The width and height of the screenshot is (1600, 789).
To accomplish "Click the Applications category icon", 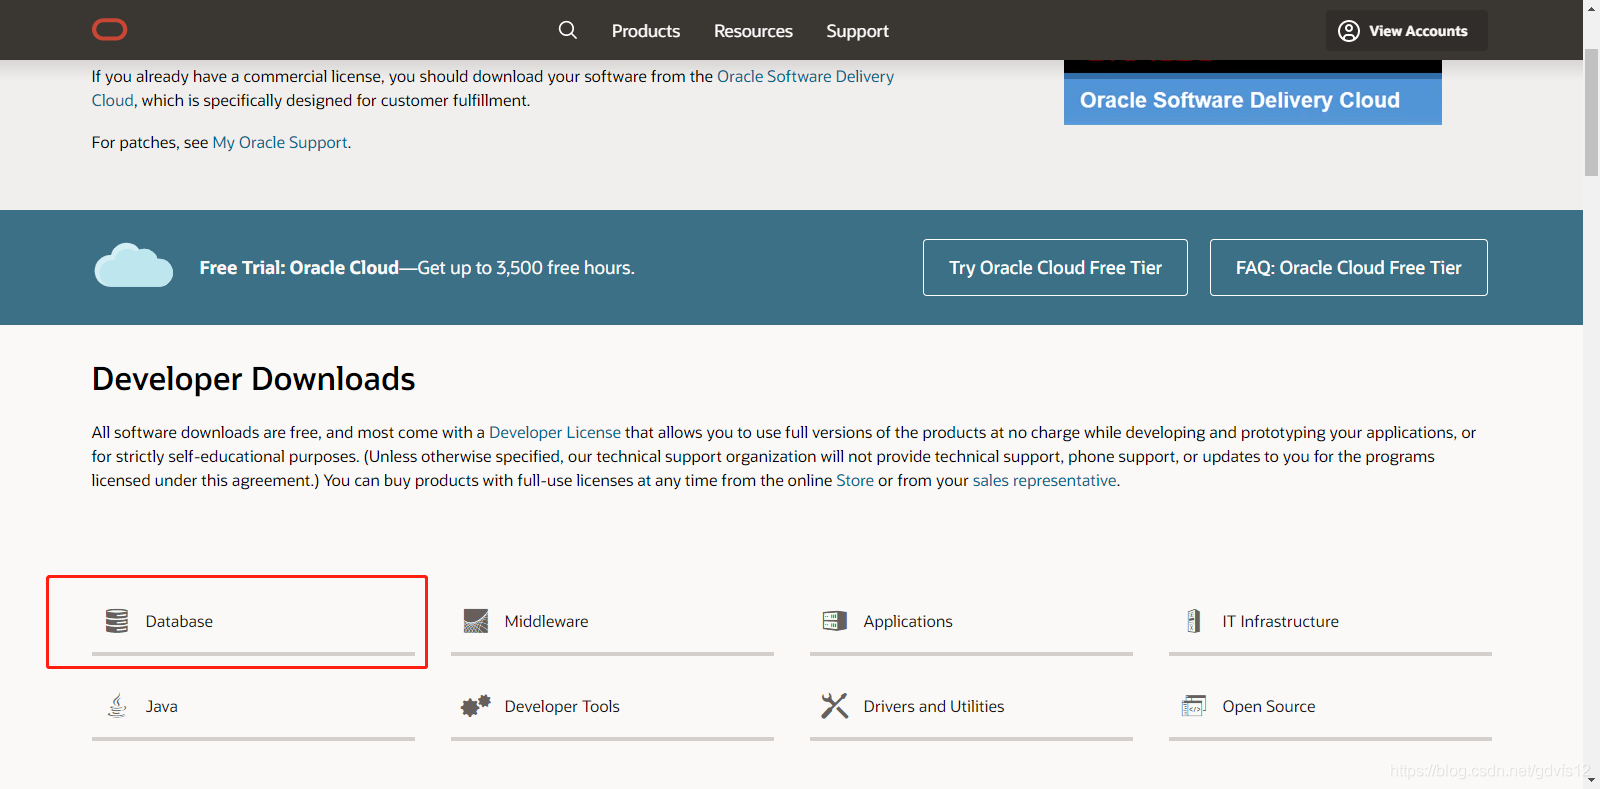I will click(835, 621).
